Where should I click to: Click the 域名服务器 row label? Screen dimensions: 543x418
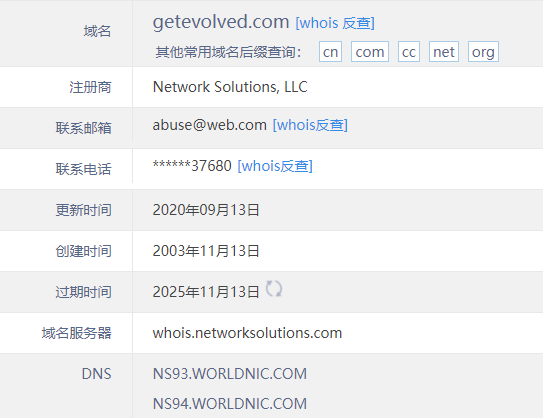(x=77, y=333)
